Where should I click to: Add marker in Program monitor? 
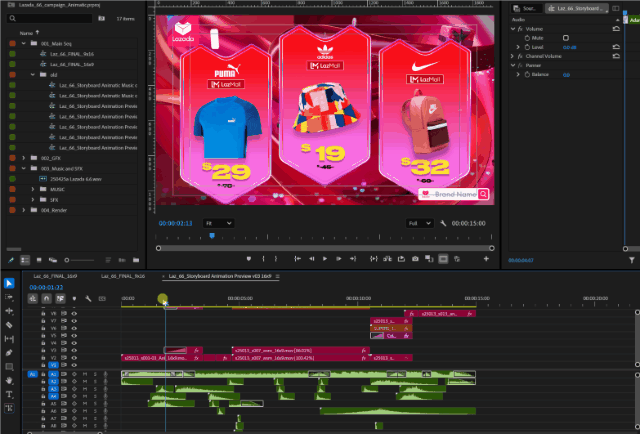[249, 259]
